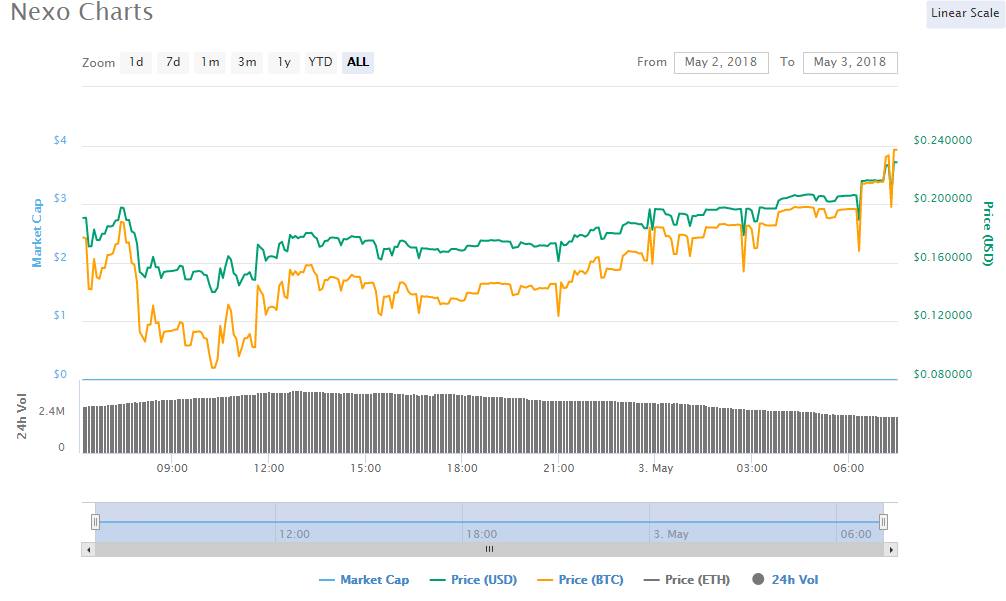Show the Price (ETH) series
Viewport: 1006px width, 601px height.
(x=687, y=580)
